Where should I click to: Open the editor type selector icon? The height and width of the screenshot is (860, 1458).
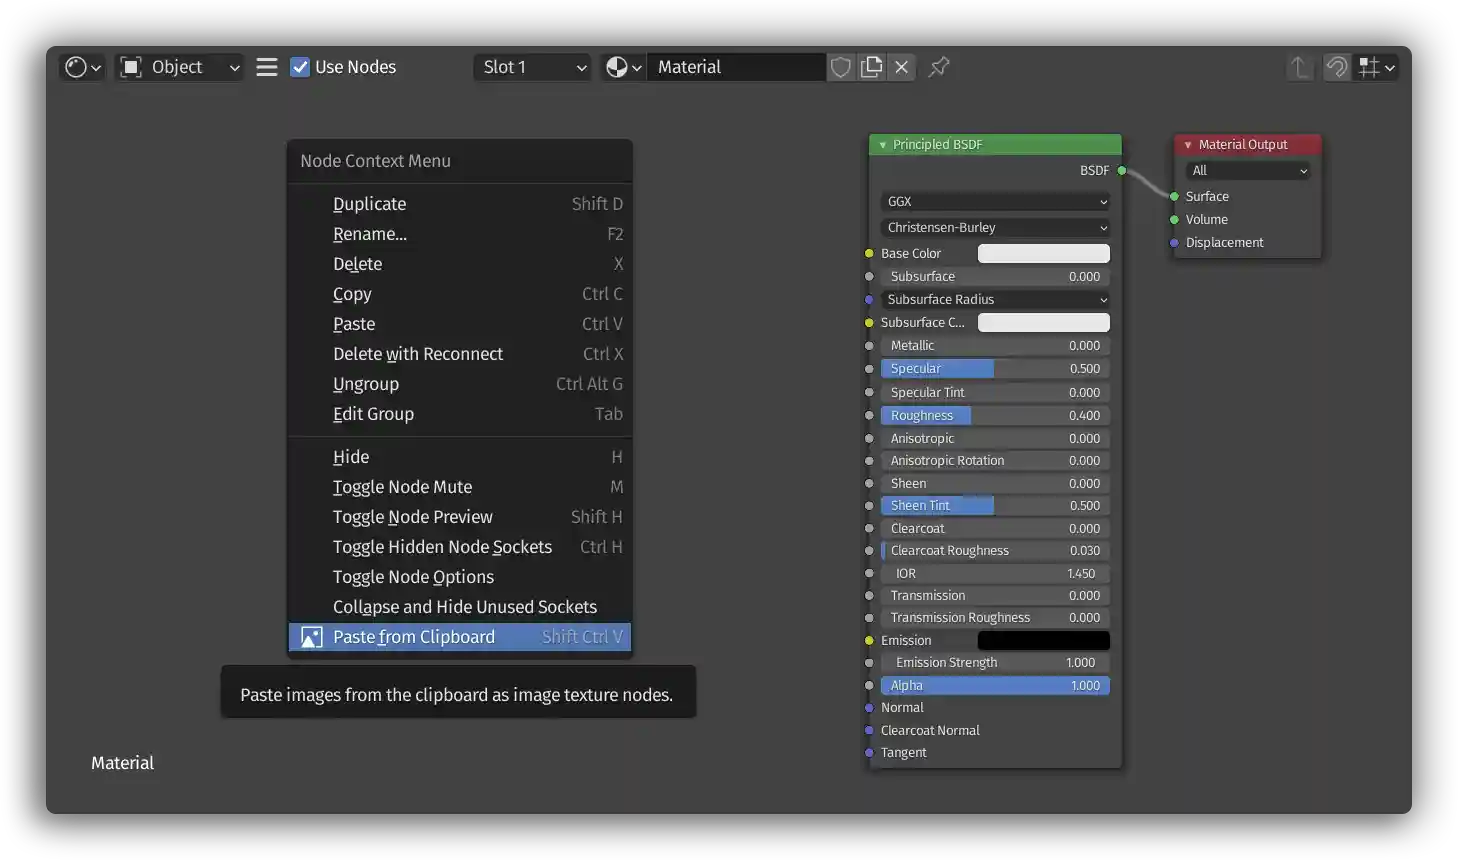coord(80,67)
